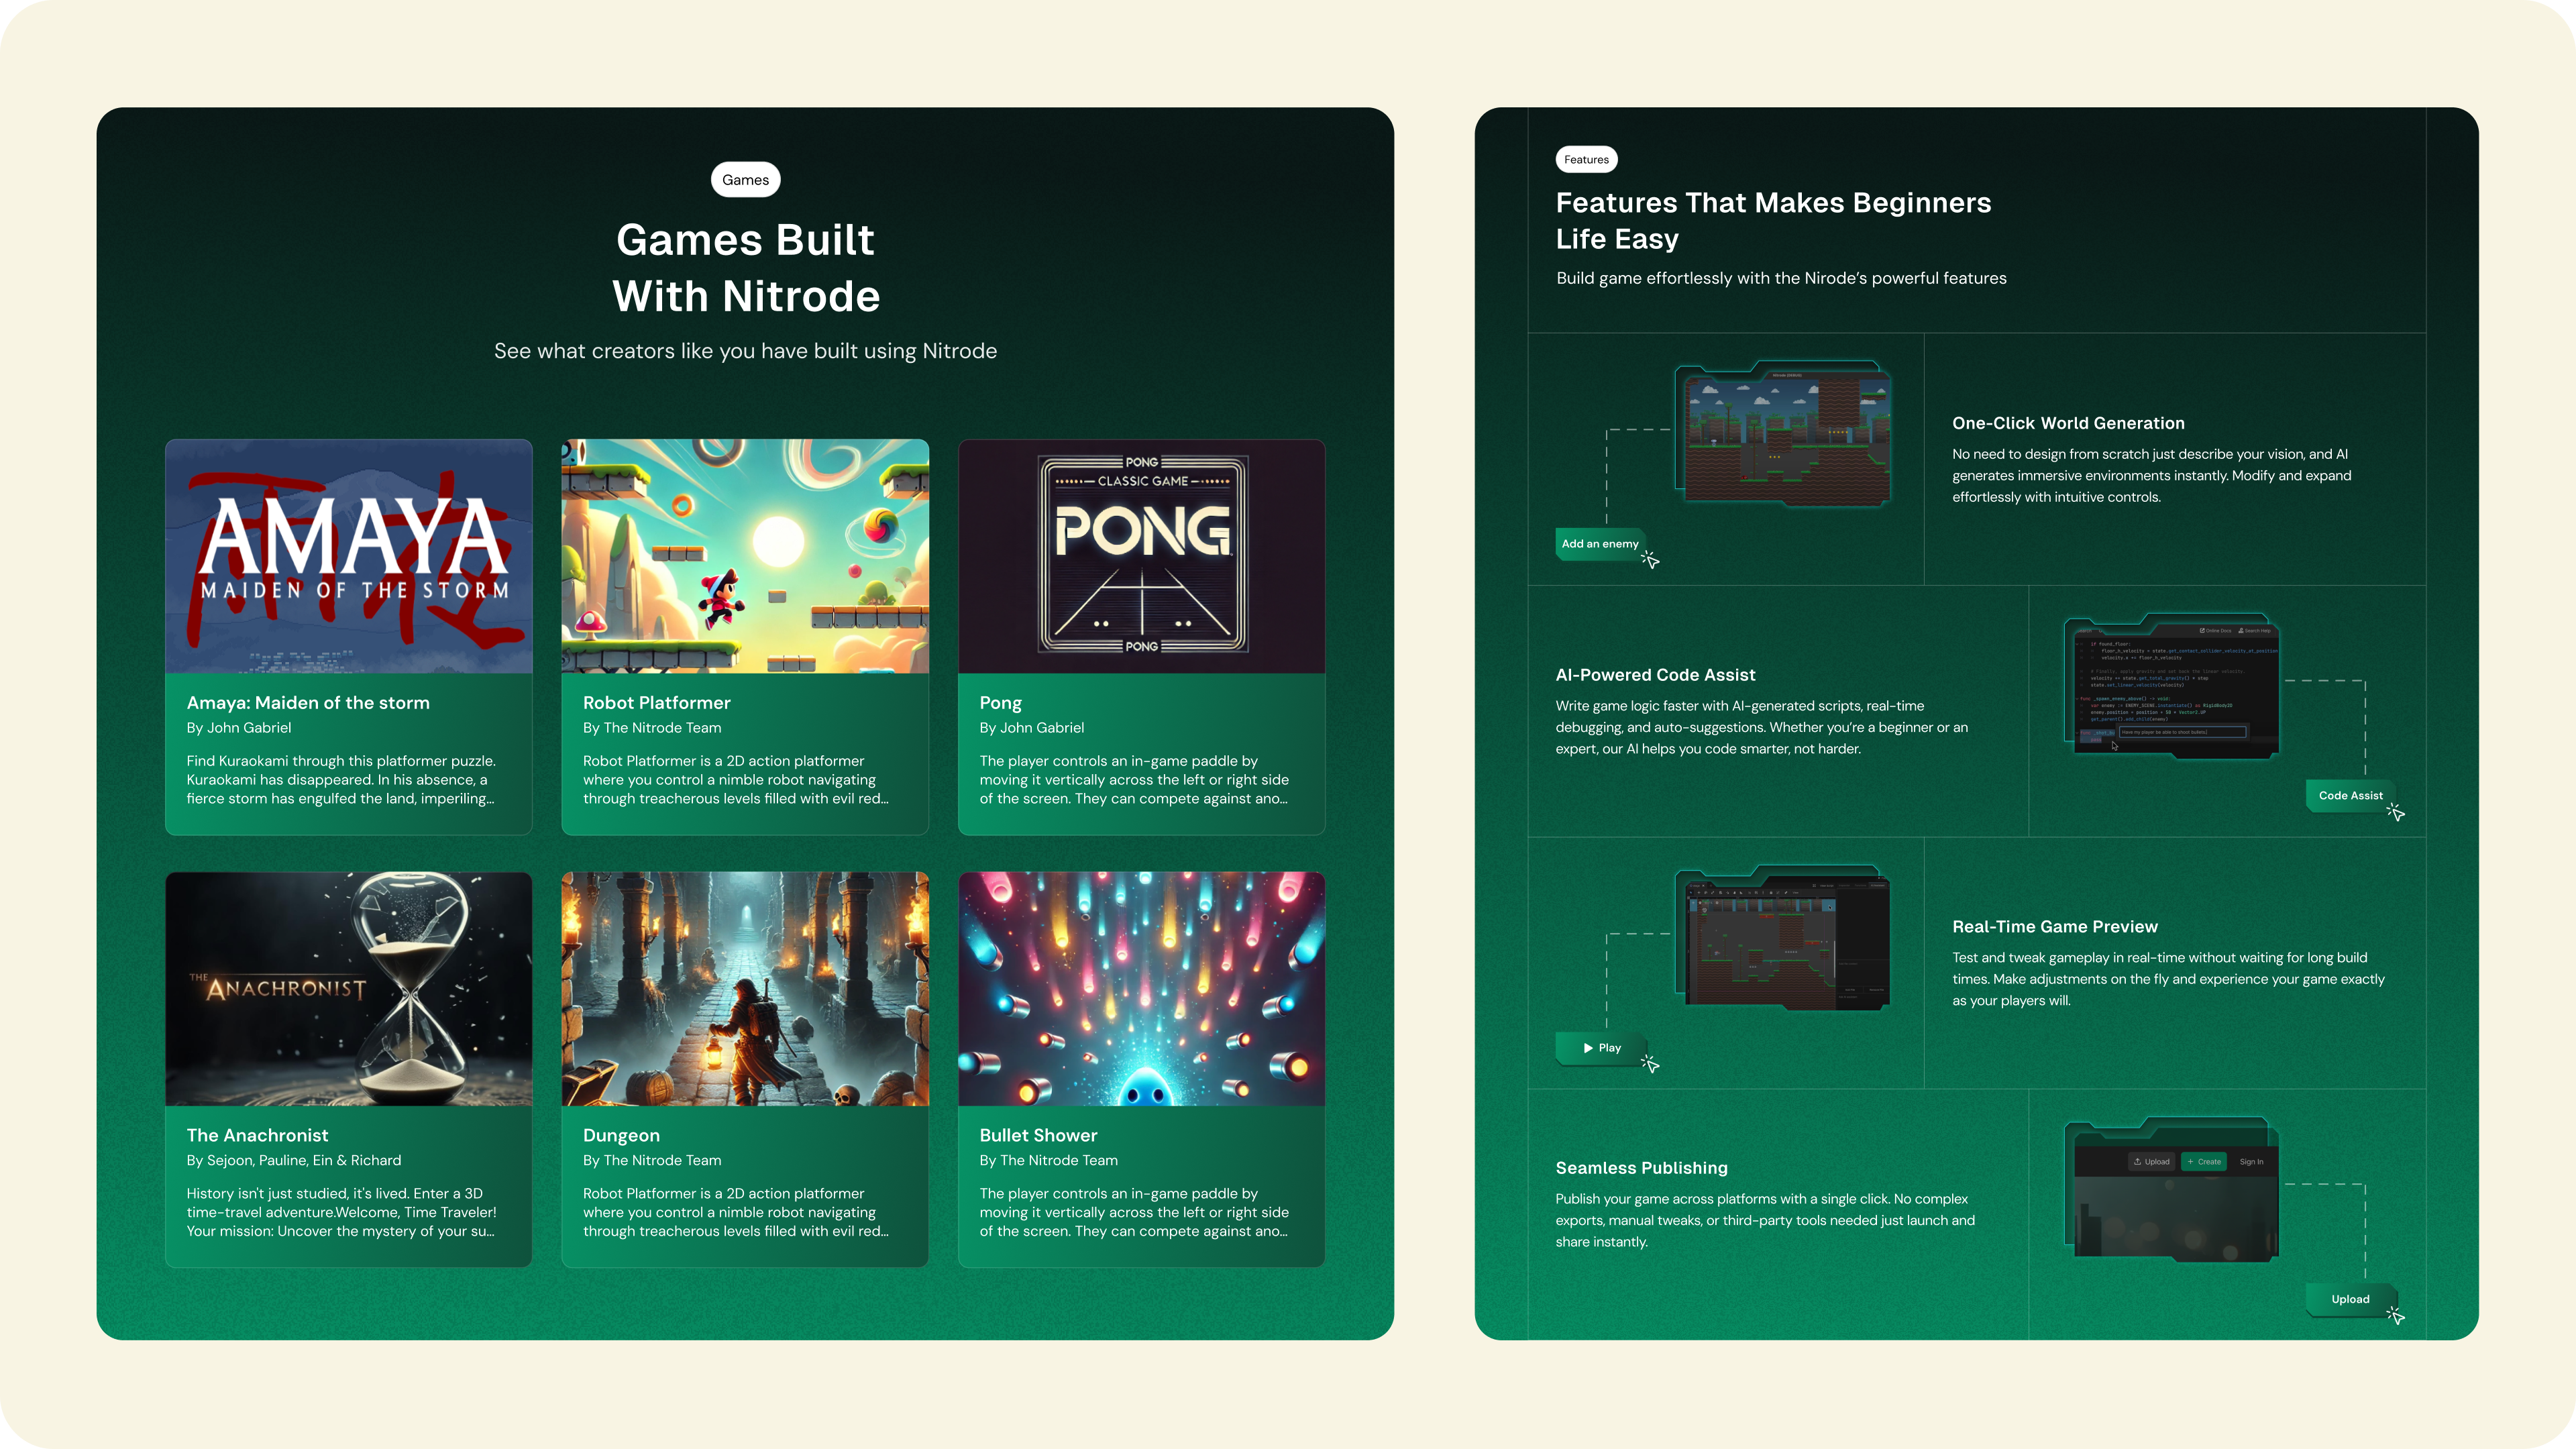Click the Games pill badge
This screenshot has height=1449, width=2576.
click(x=745, y=180)
